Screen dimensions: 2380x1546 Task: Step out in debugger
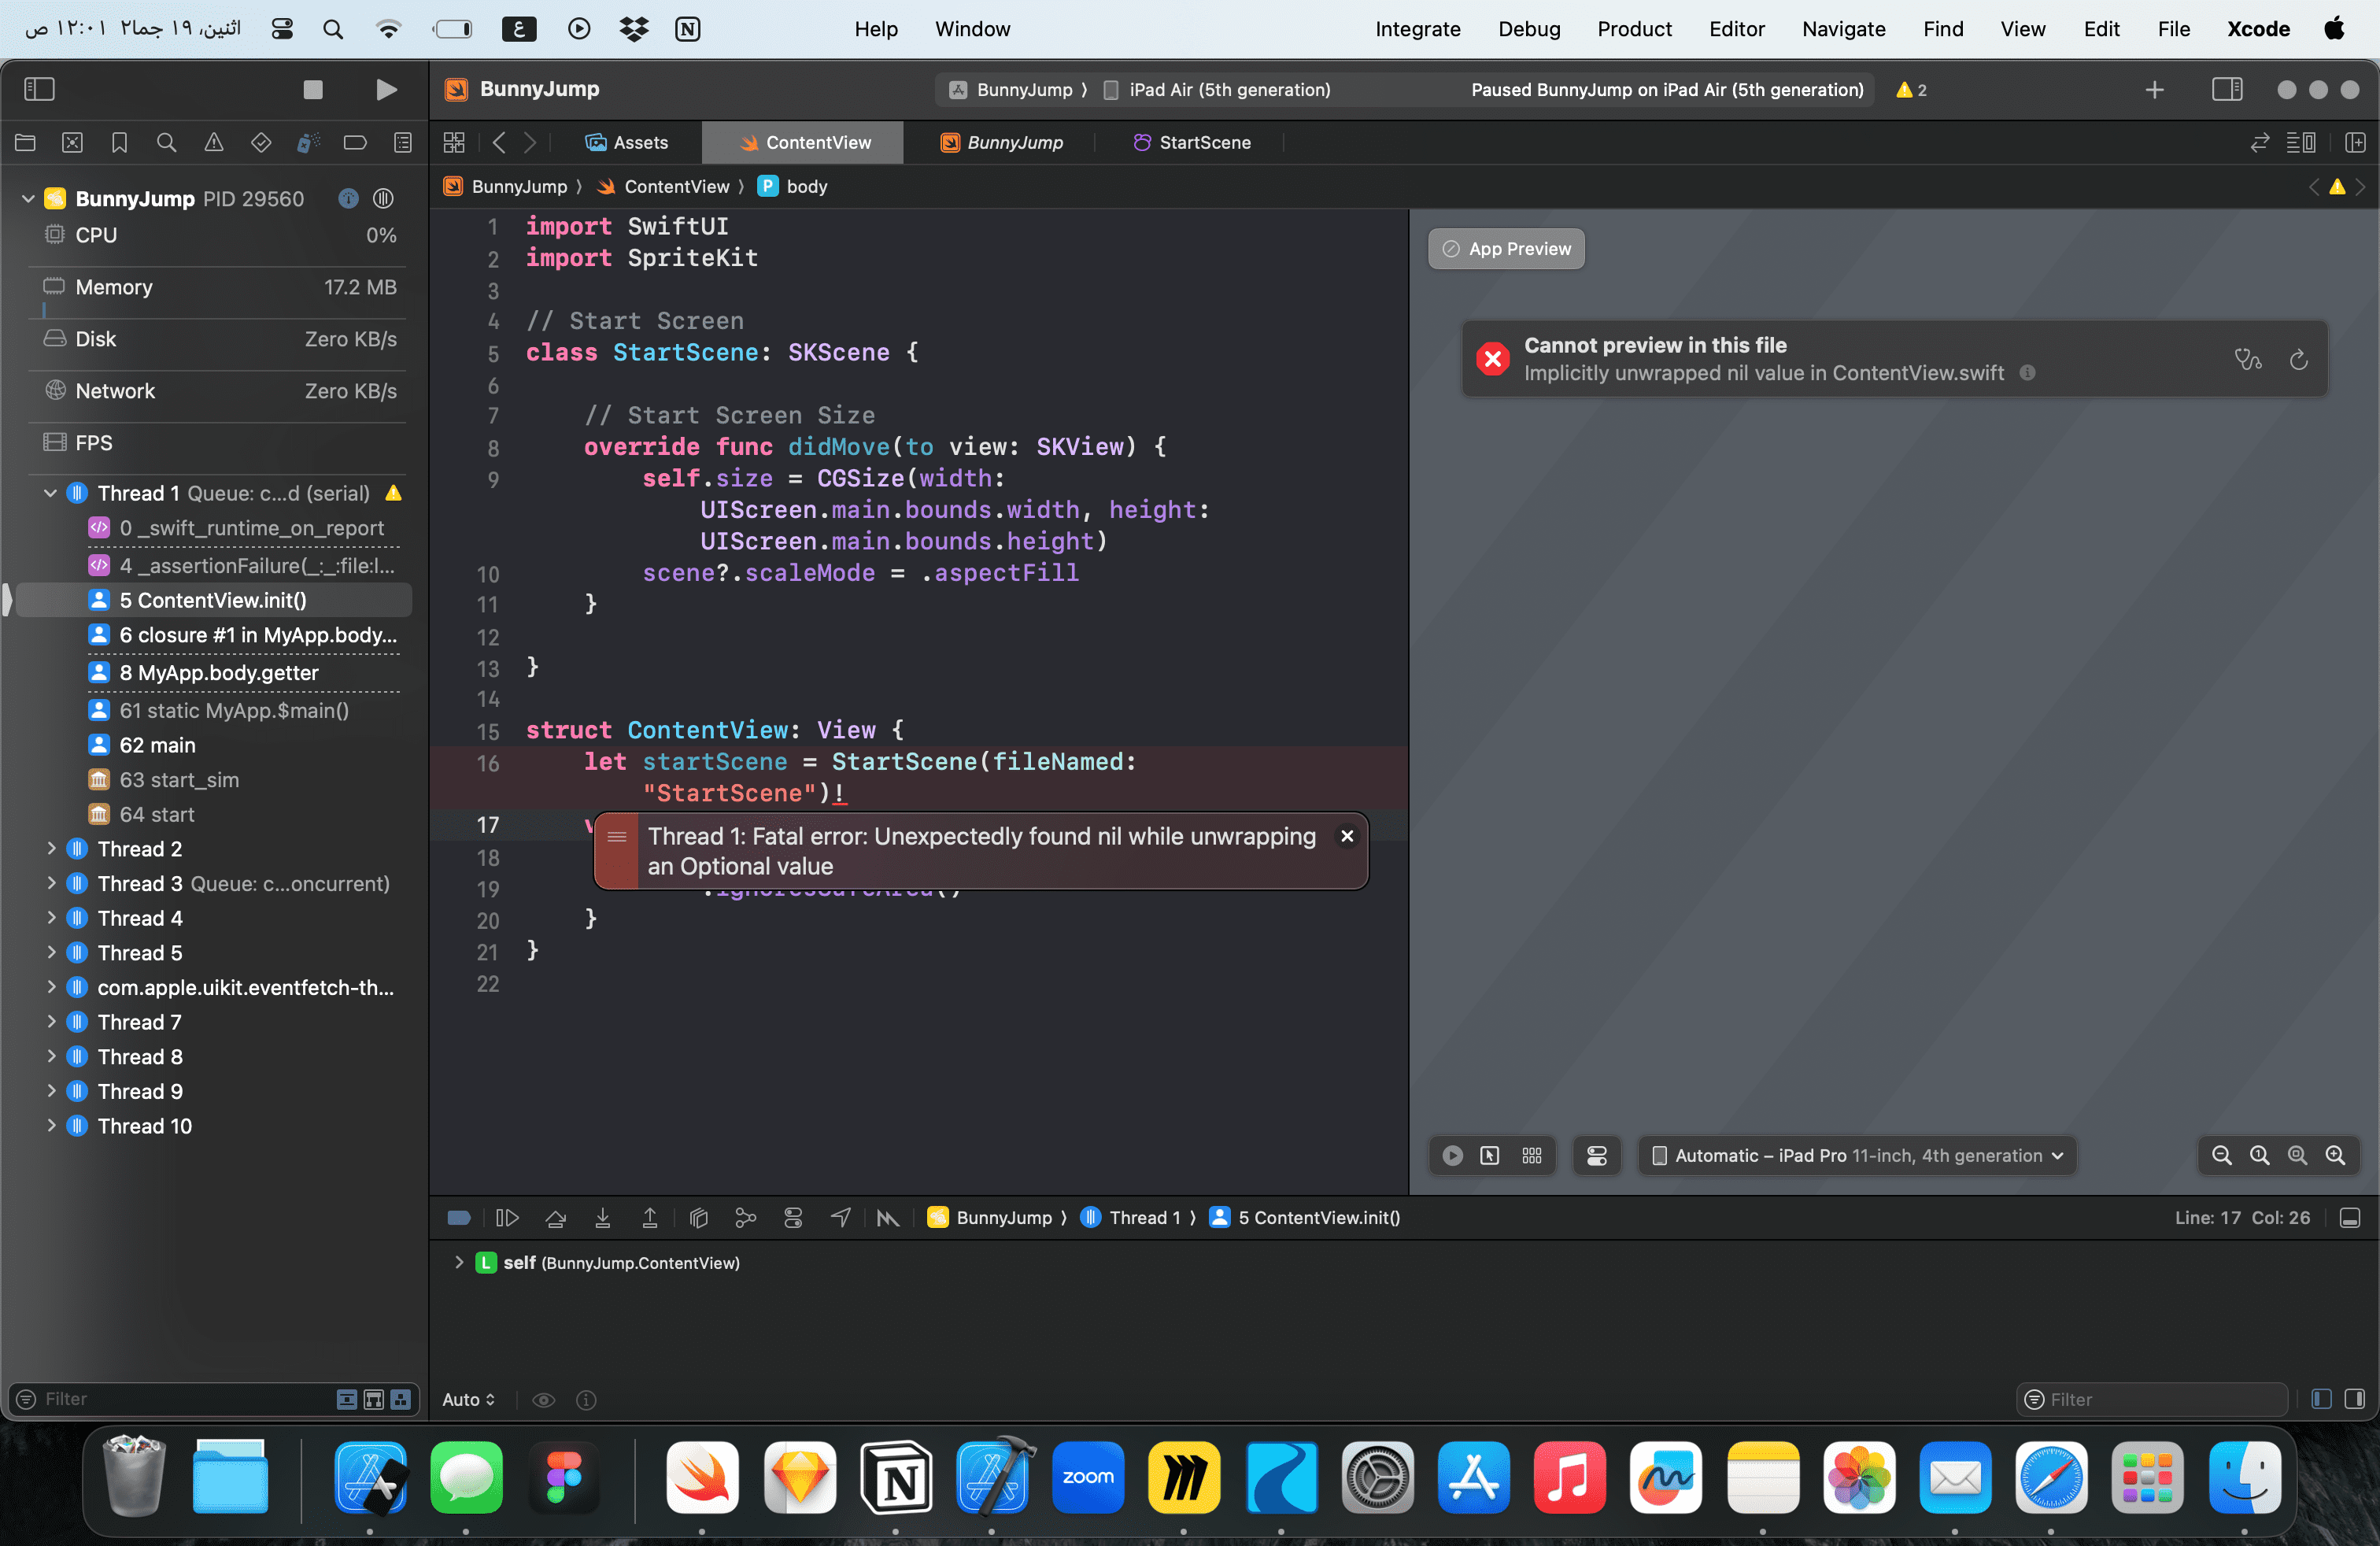650,1217
